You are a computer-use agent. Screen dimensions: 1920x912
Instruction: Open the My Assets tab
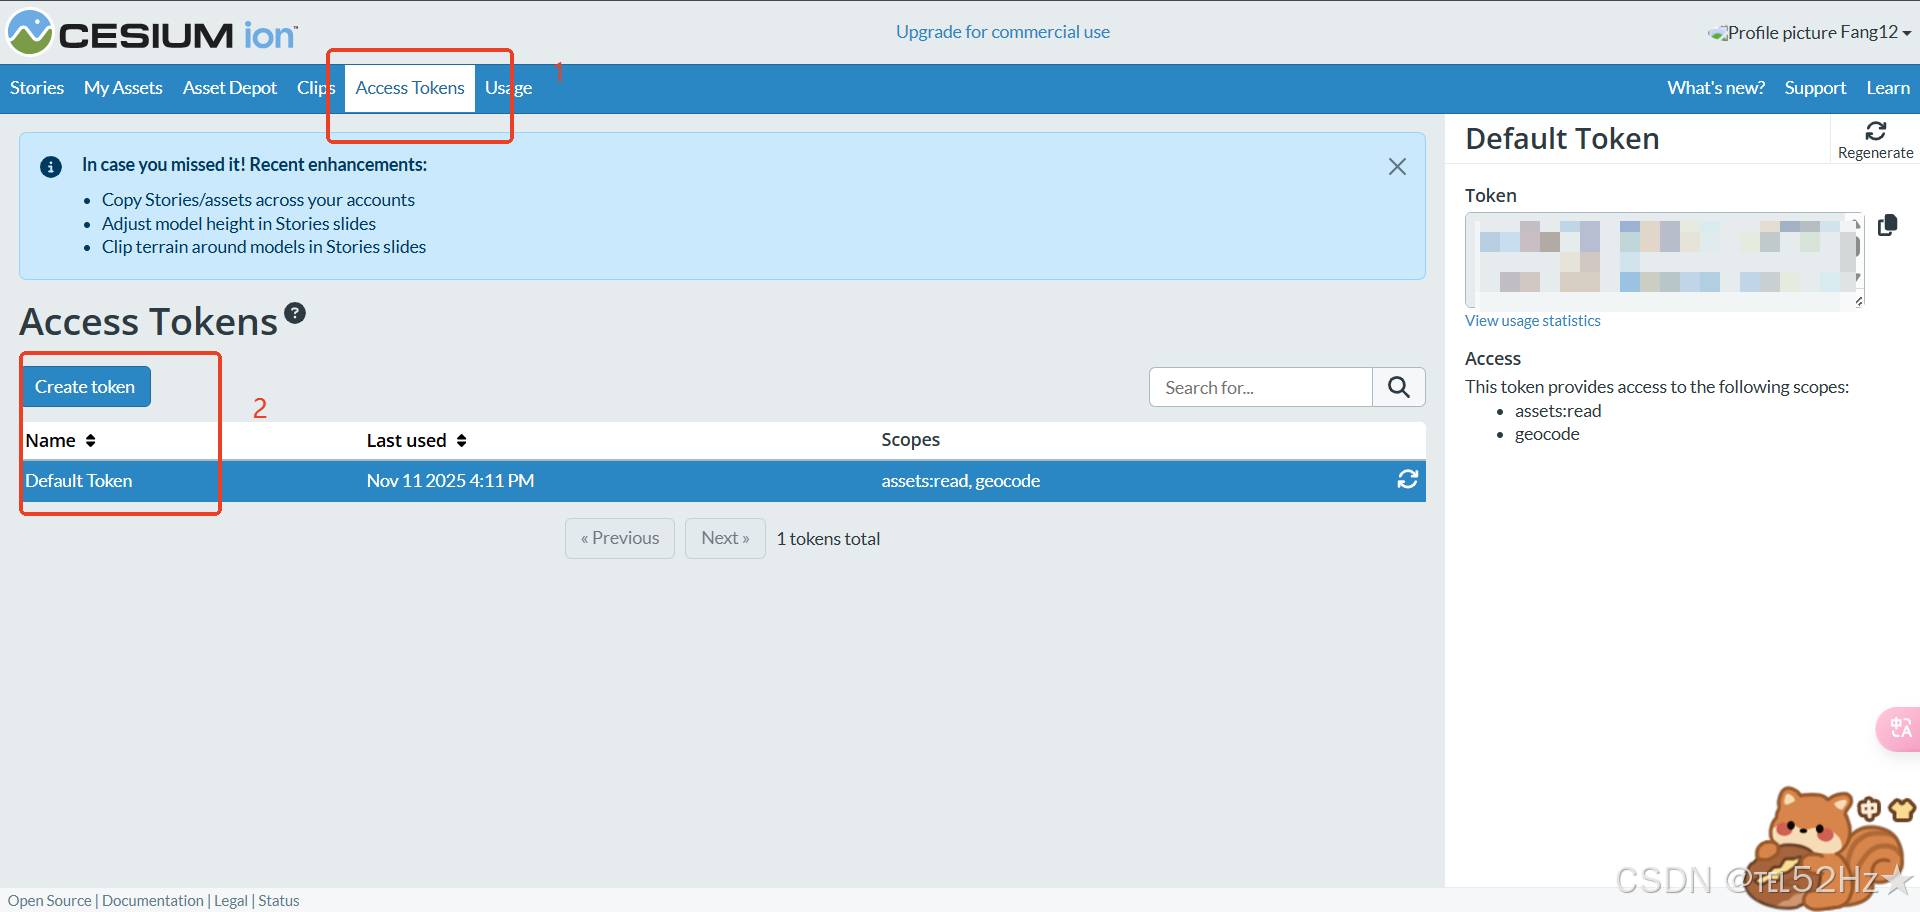[123, 88]
